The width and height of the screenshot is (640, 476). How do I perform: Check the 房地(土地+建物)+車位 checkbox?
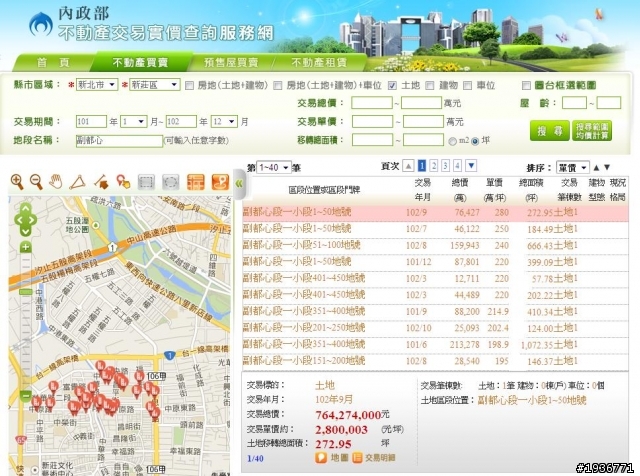point(278,85)
